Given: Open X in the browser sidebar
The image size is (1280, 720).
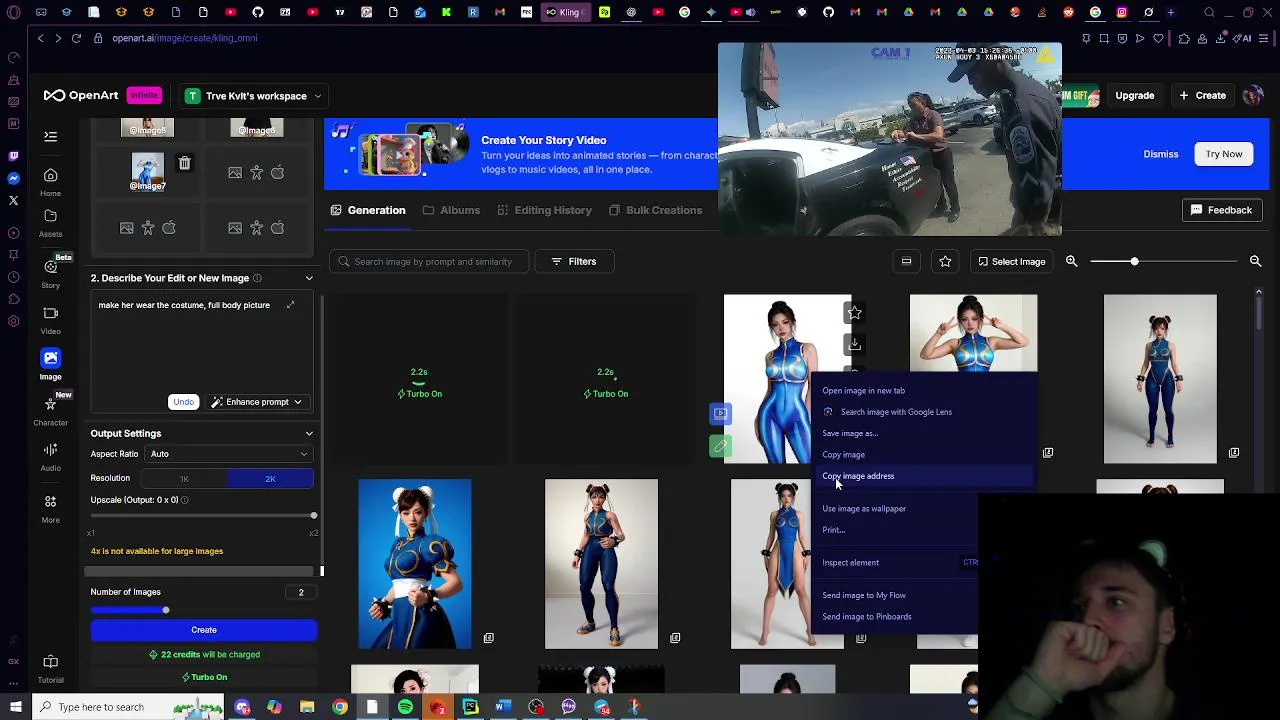Looking at the screenshot, I should (13, 200).
